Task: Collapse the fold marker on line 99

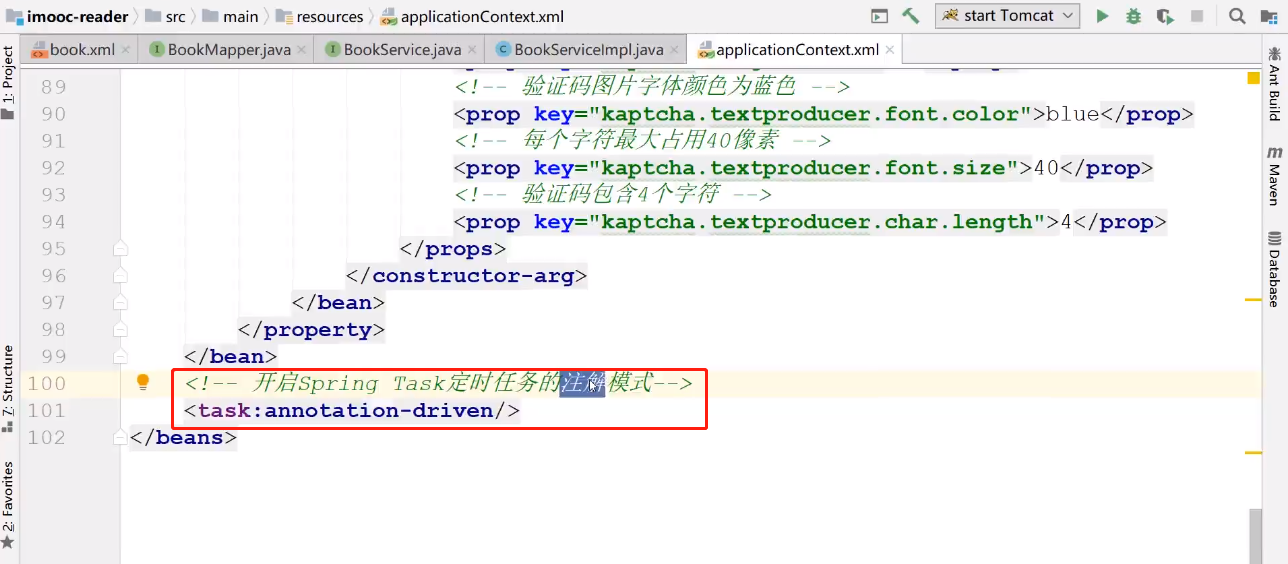Action: click(x=121, y=356)
